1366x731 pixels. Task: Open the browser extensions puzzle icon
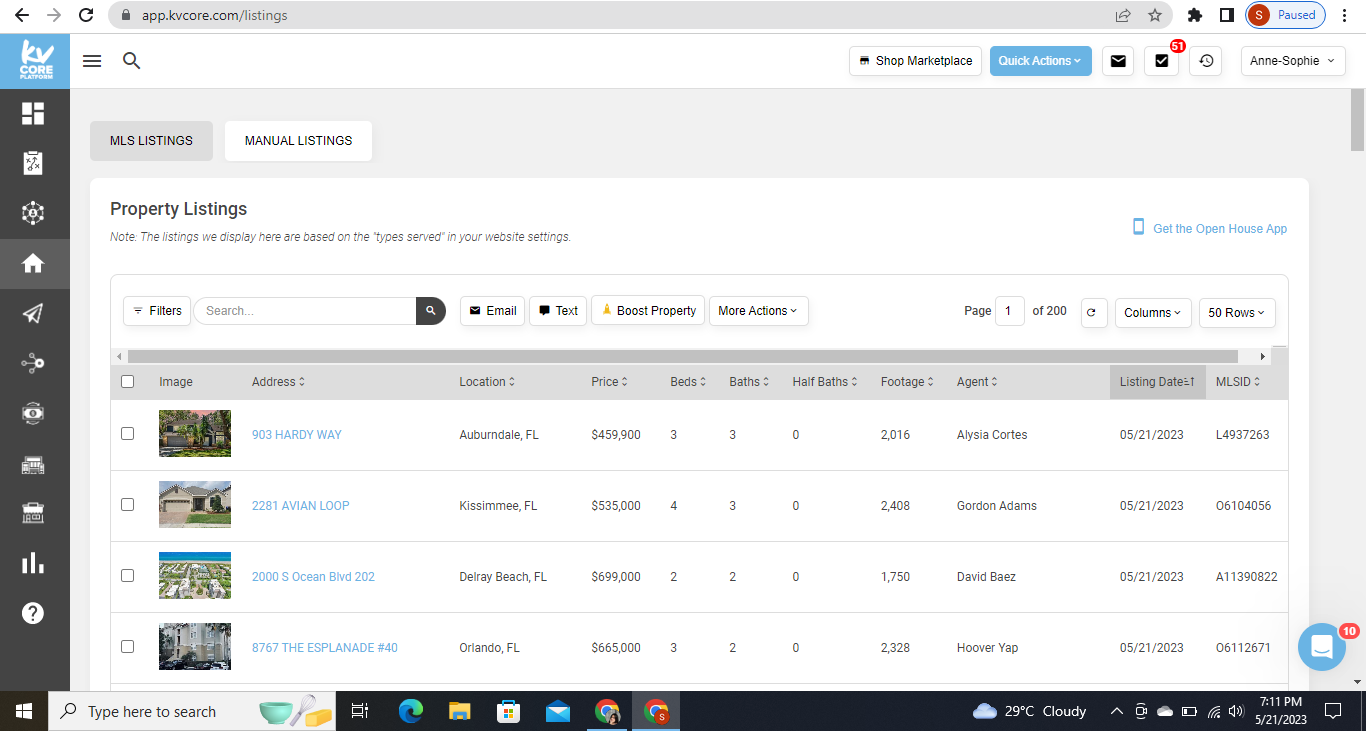click(1194, 15)
